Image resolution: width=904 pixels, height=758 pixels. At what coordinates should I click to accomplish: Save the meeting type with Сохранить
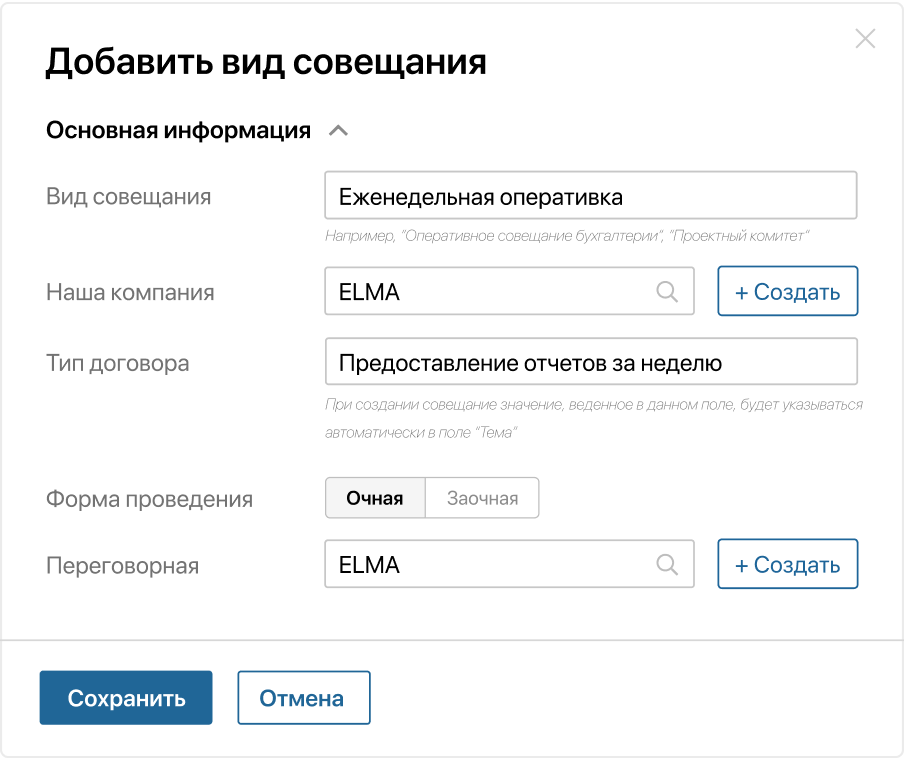point(125,697)
